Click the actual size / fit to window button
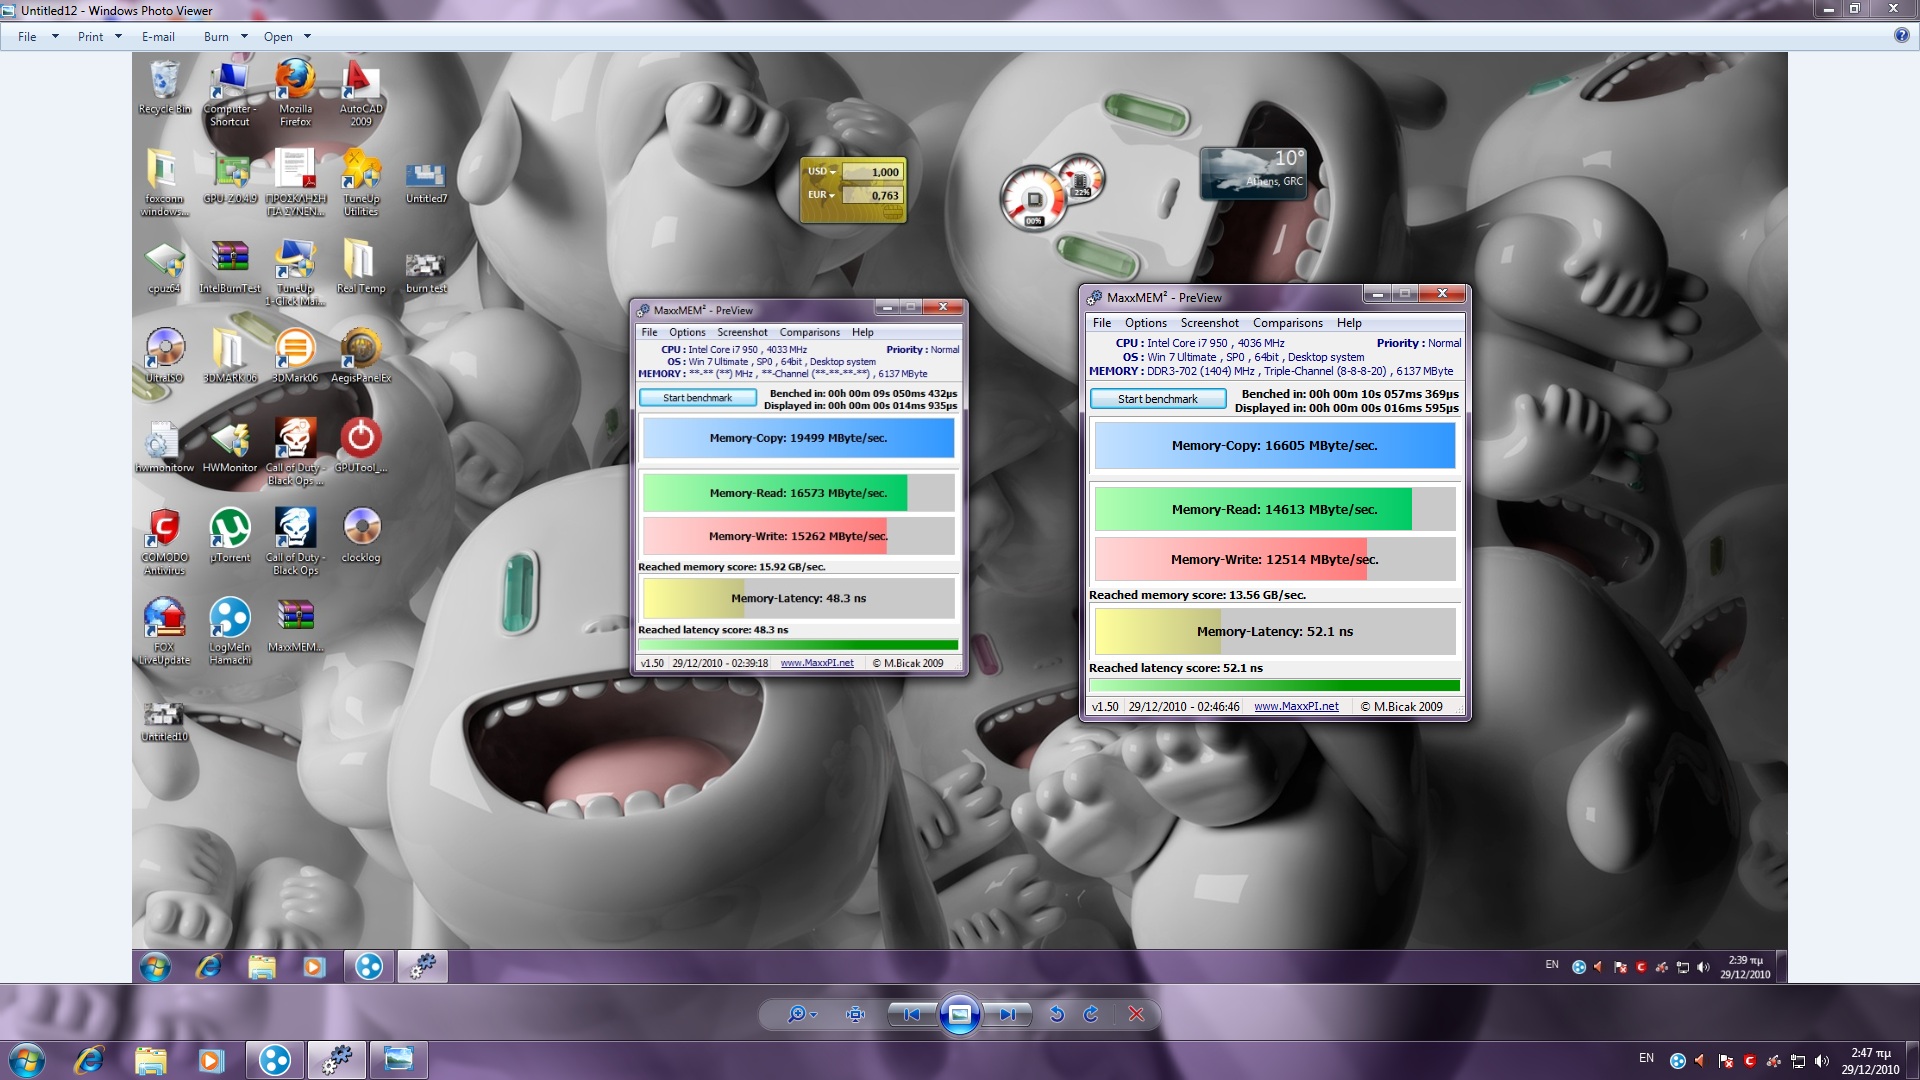 pyautogui.click(x=855, y=1014)
